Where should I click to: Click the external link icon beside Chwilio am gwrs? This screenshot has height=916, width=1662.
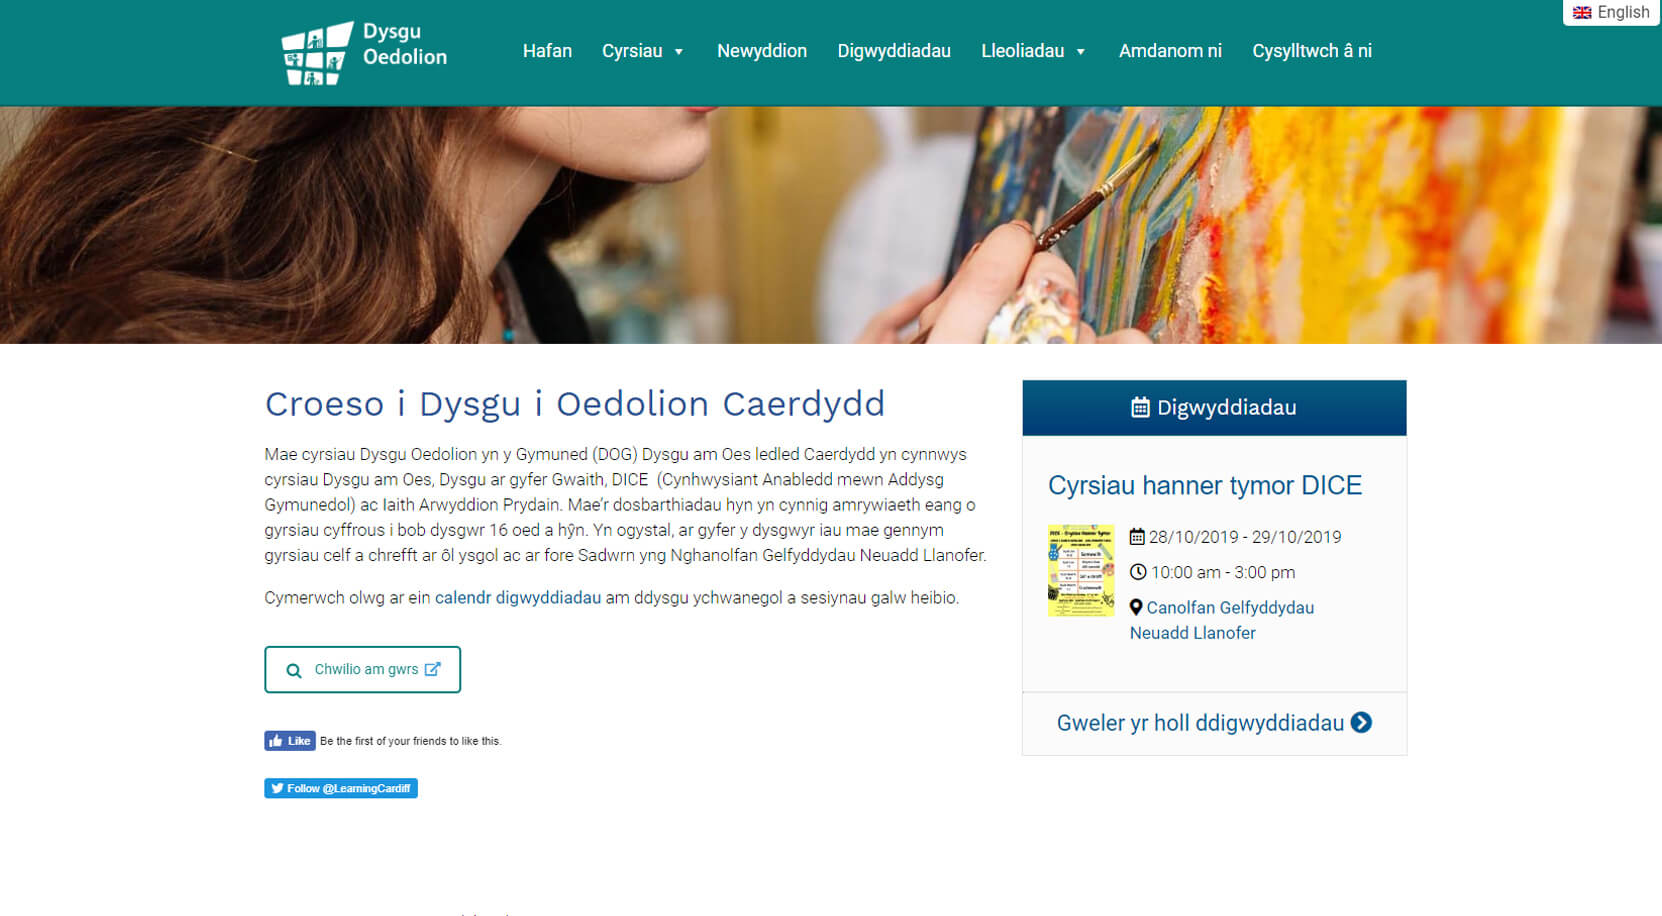click(x=432, y=669)
